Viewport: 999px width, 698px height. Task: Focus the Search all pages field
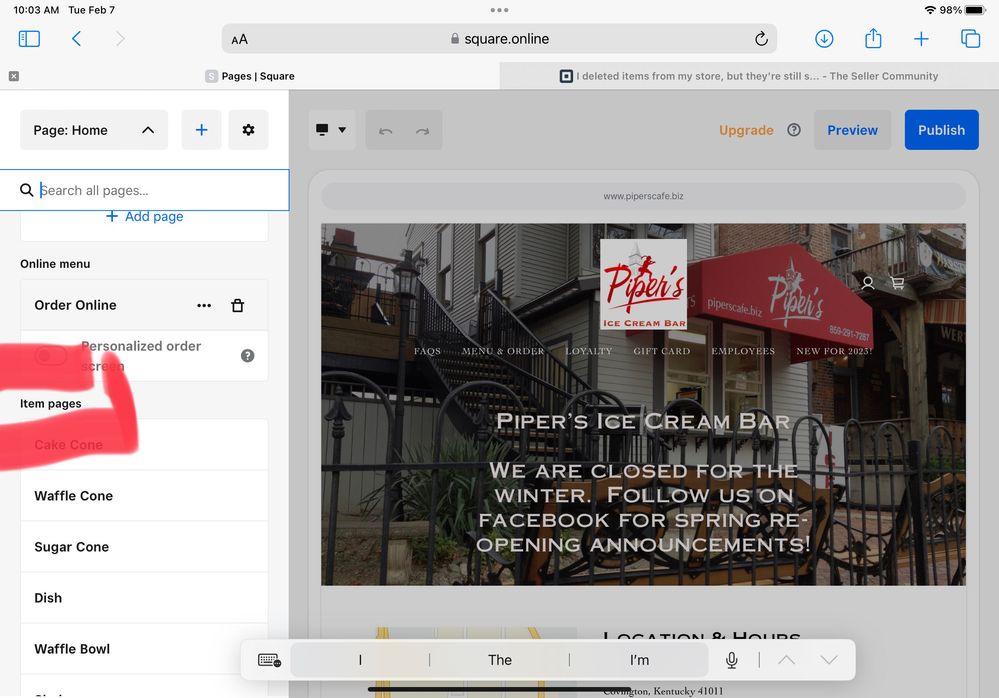click(155, 190)
